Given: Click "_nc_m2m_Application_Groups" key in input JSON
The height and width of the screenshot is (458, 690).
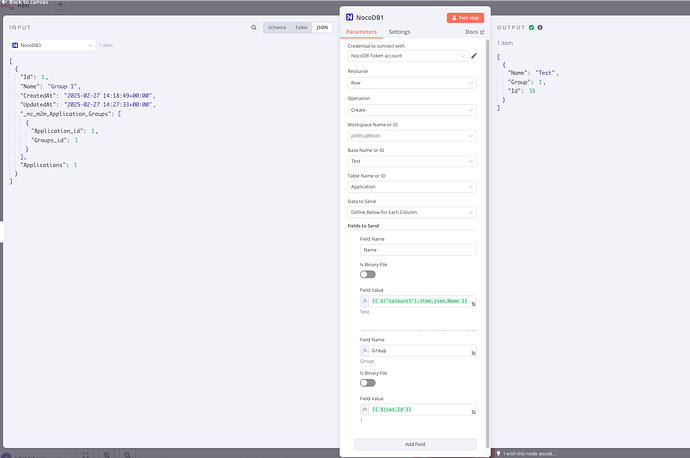Looking at the screenshot, I should 67,114.
